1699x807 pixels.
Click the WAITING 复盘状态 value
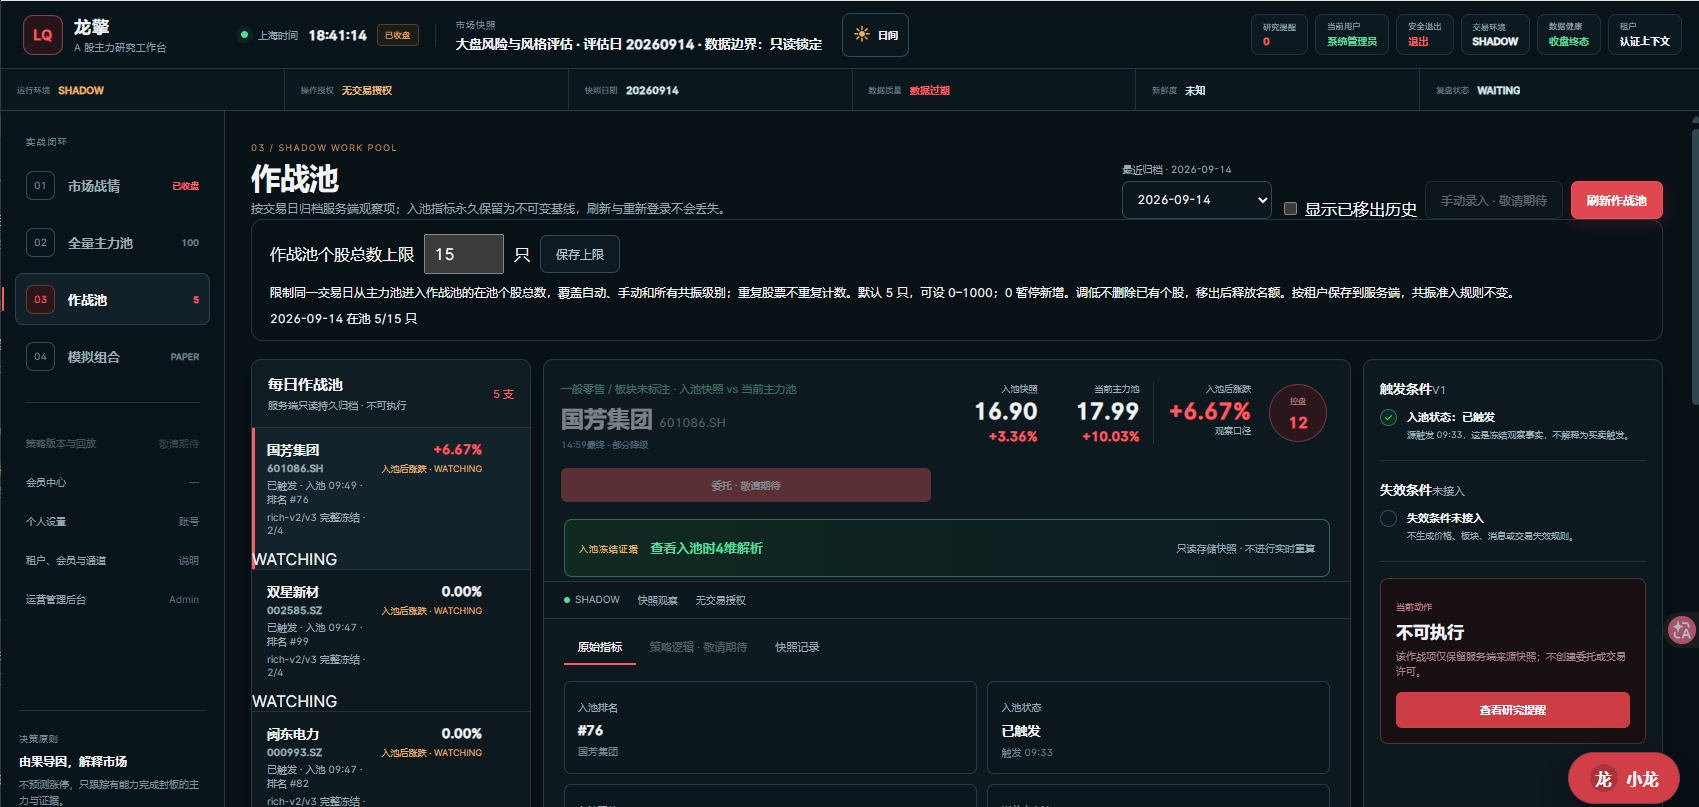[x=1498, y=90]
